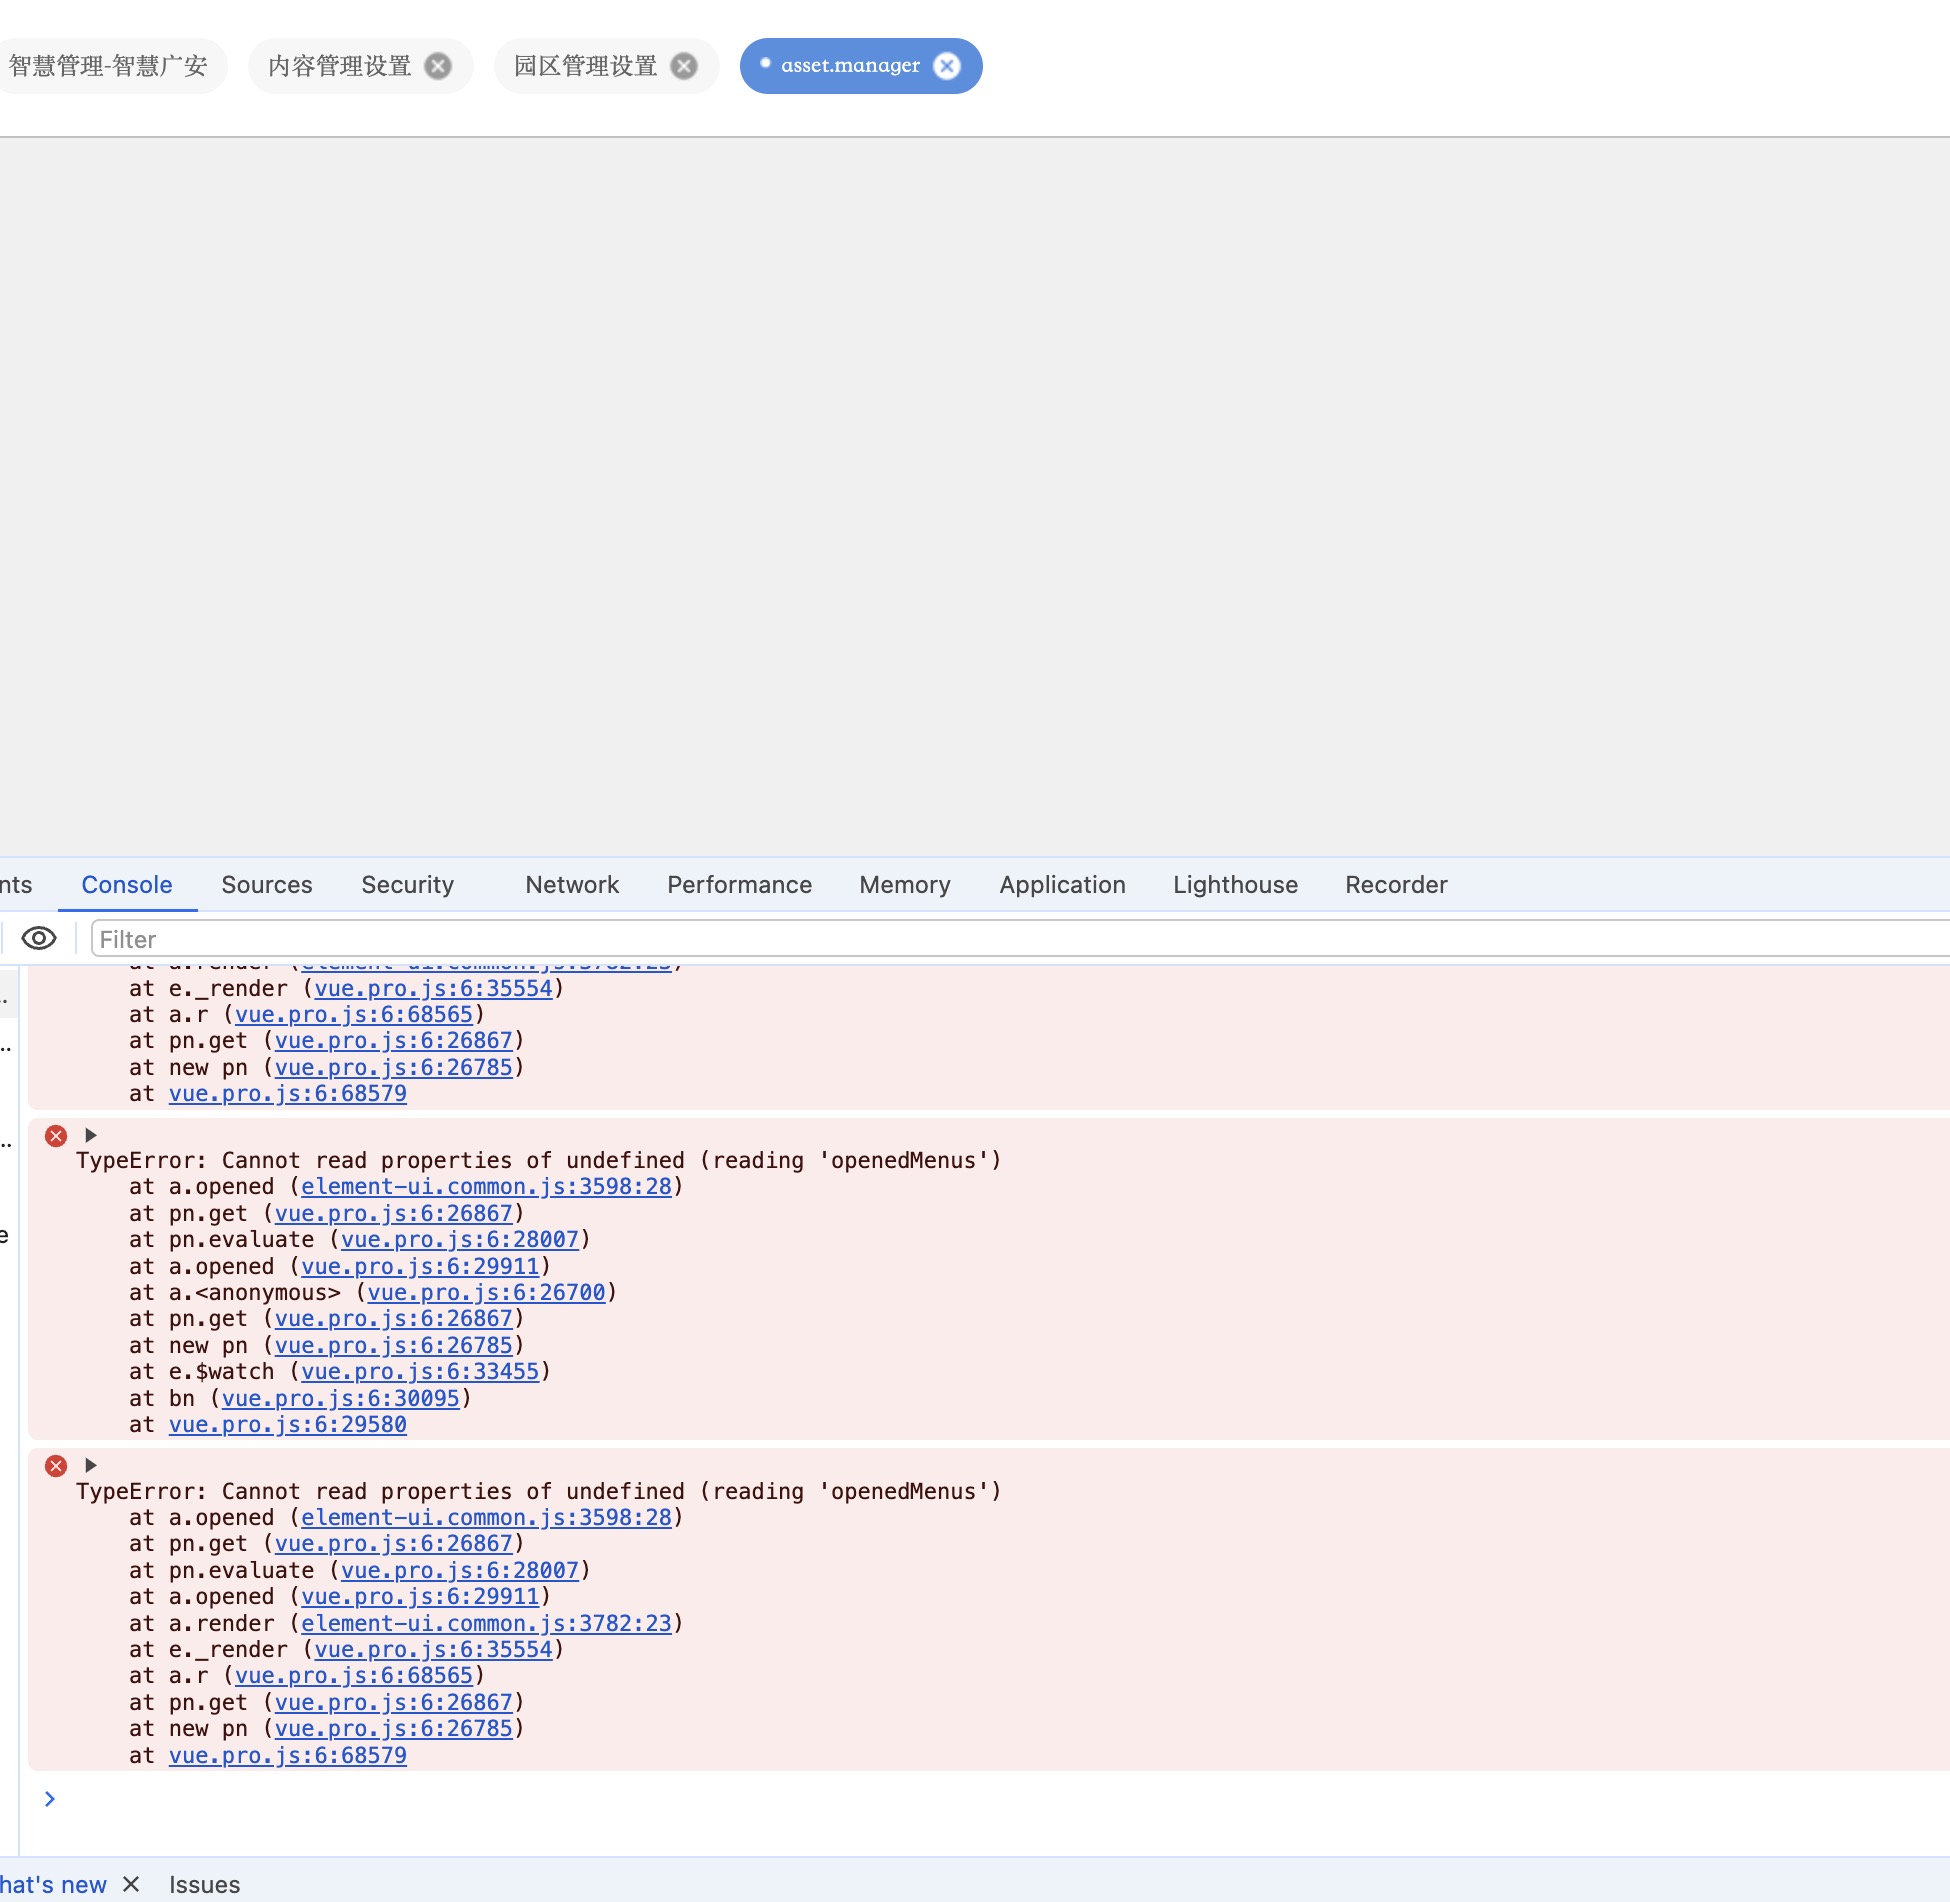1950x1902 pixels.
Task: Expand the second openedMenus TypeError entry
Action: (90, 1465)
